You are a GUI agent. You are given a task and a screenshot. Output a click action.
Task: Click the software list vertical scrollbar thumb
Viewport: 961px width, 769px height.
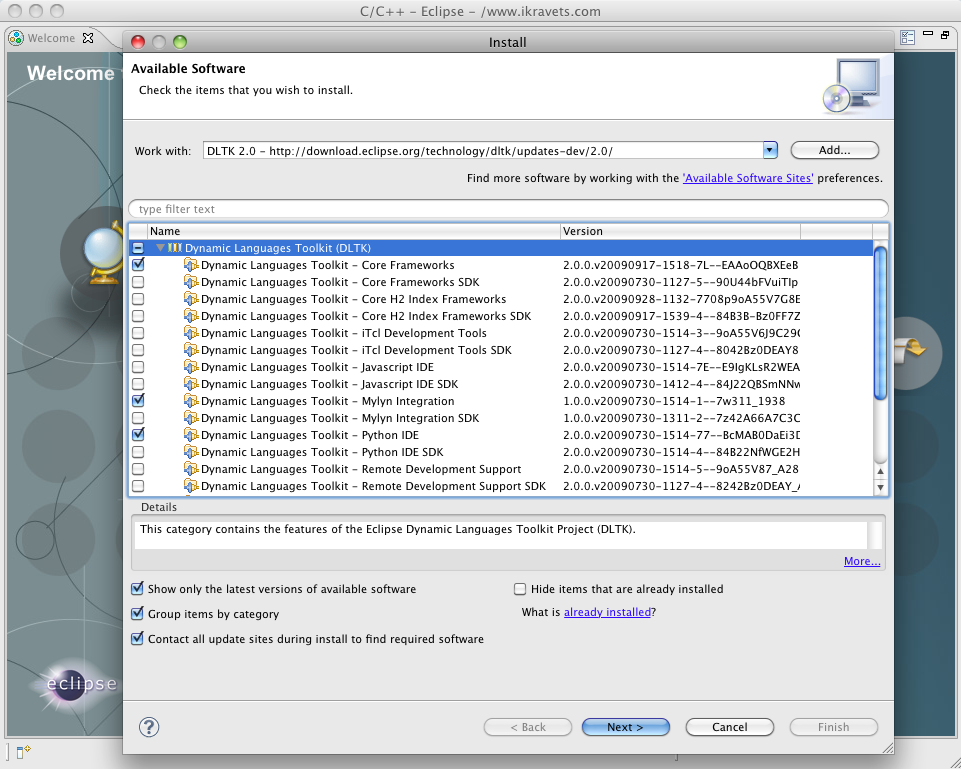880,322
